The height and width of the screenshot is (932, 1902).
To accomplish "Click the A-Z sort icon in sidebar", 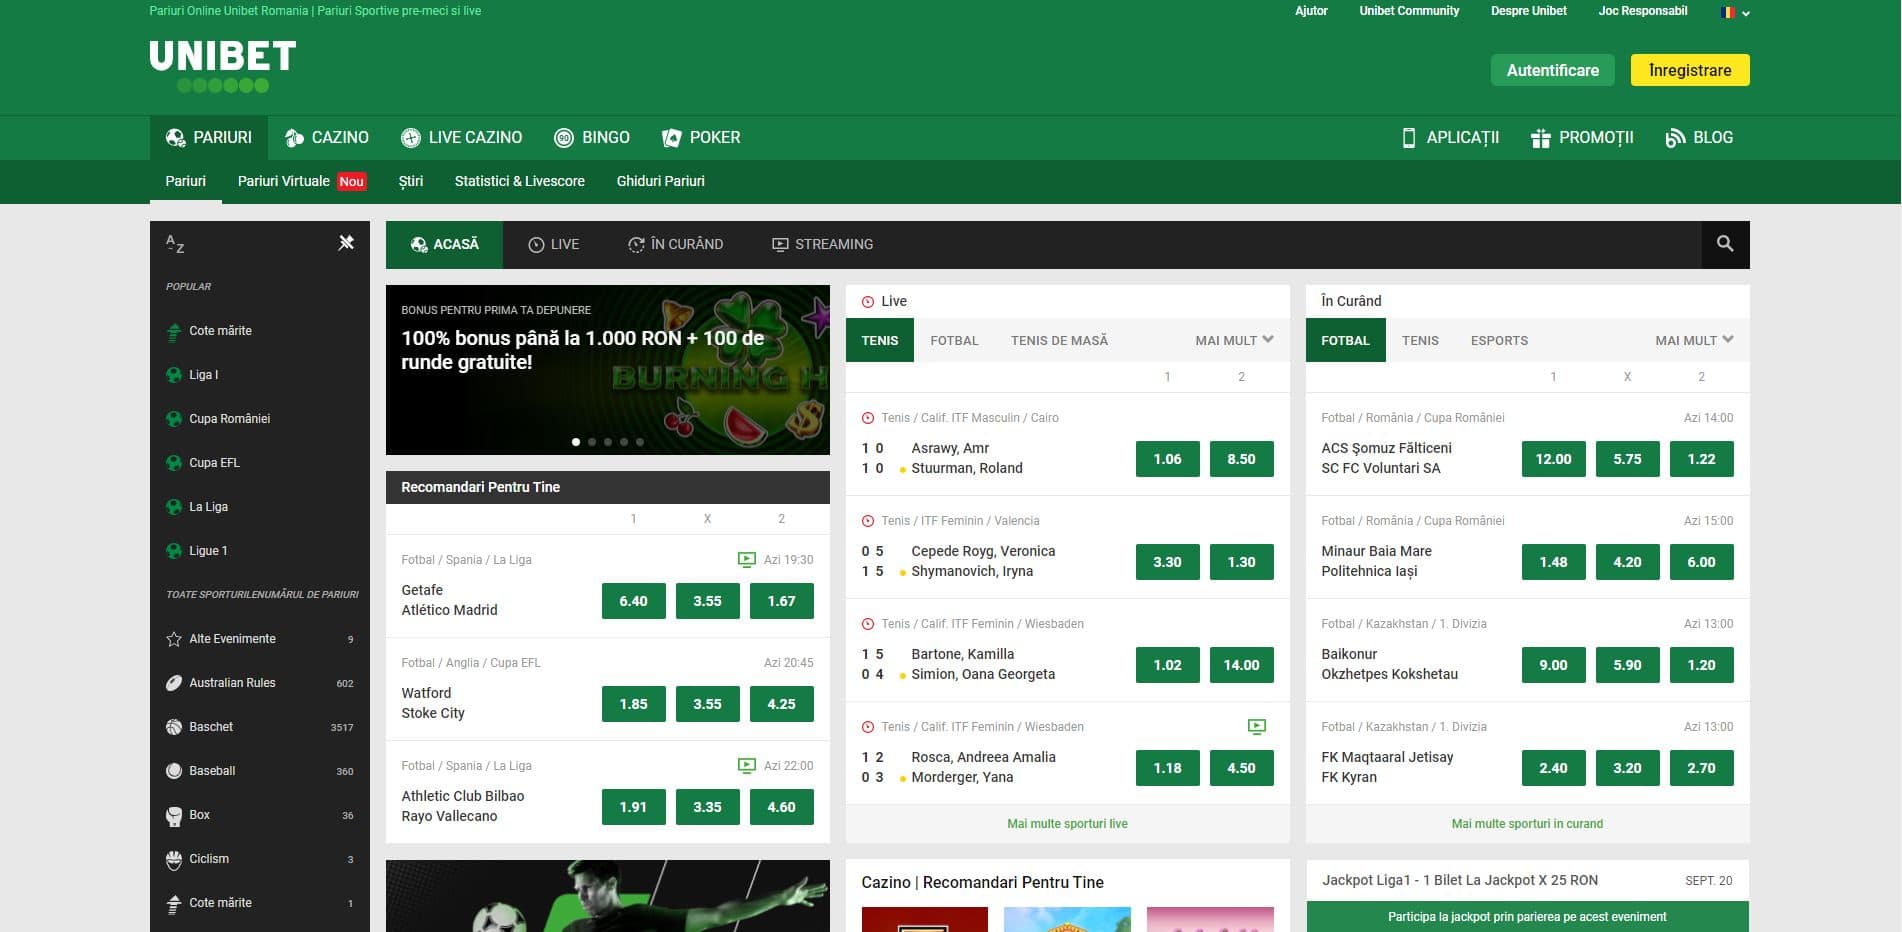I will tap(175, 243).
